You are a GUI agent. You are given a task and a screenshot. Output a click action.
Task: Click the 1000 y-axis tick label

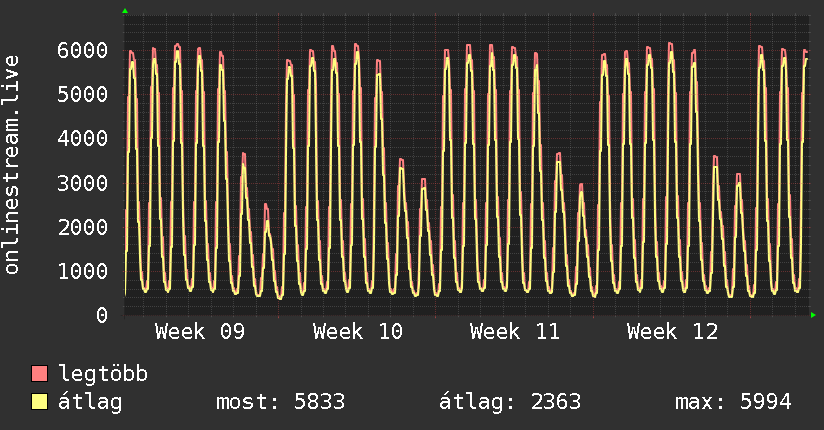81,271
